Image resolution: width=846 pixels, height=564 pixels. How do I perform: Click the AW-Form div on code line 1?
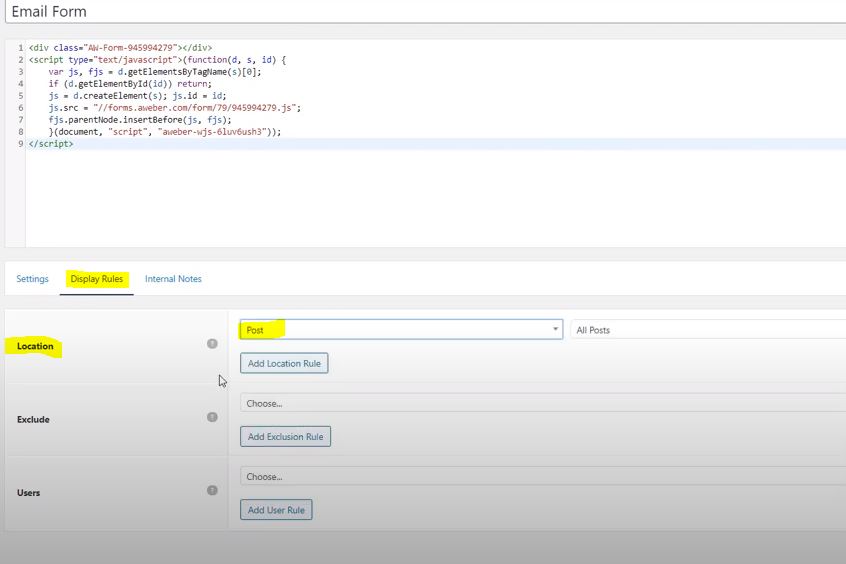click(120, 48)
